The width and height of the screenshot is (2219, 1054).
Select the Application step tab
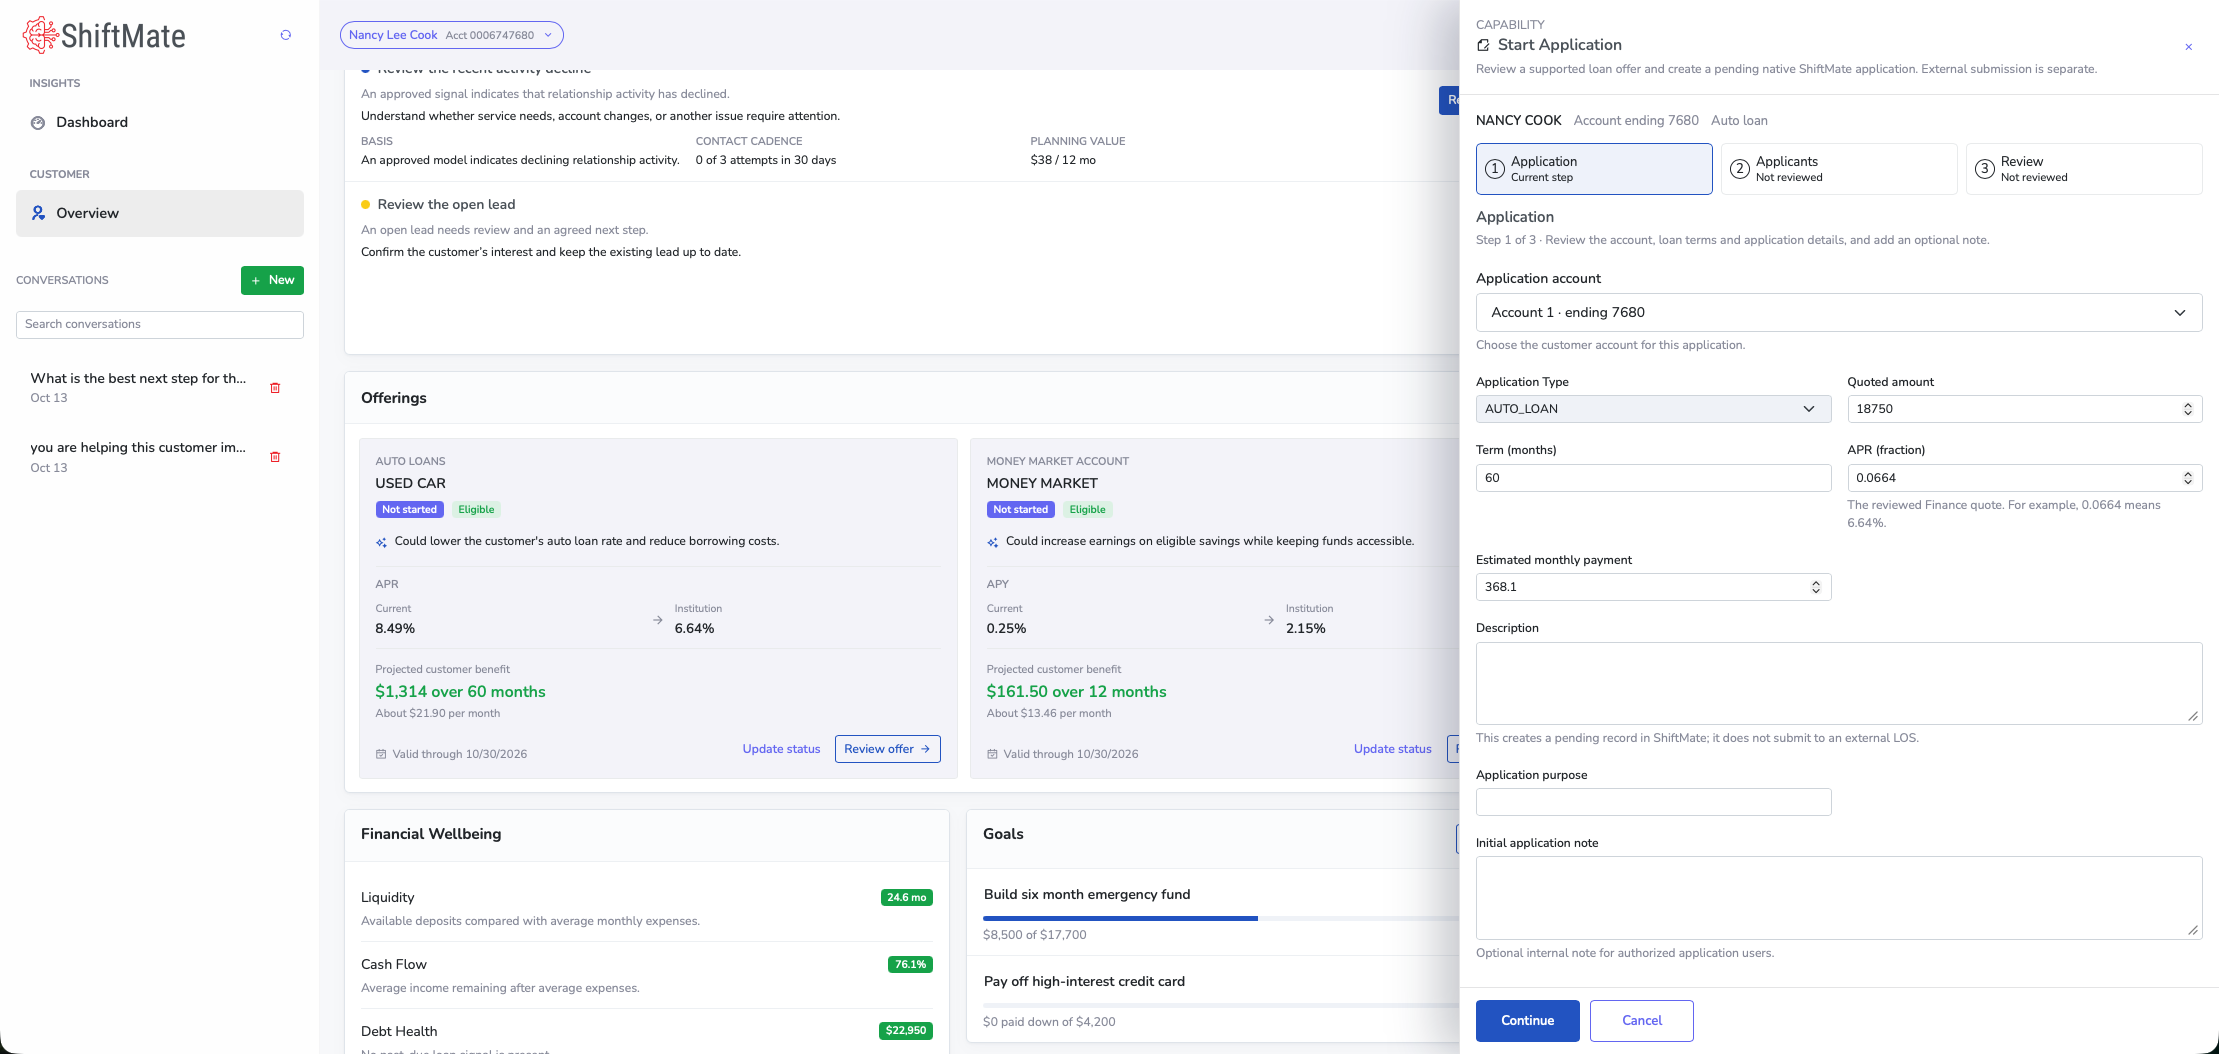pyautogui.click(x=1594, y=169)
